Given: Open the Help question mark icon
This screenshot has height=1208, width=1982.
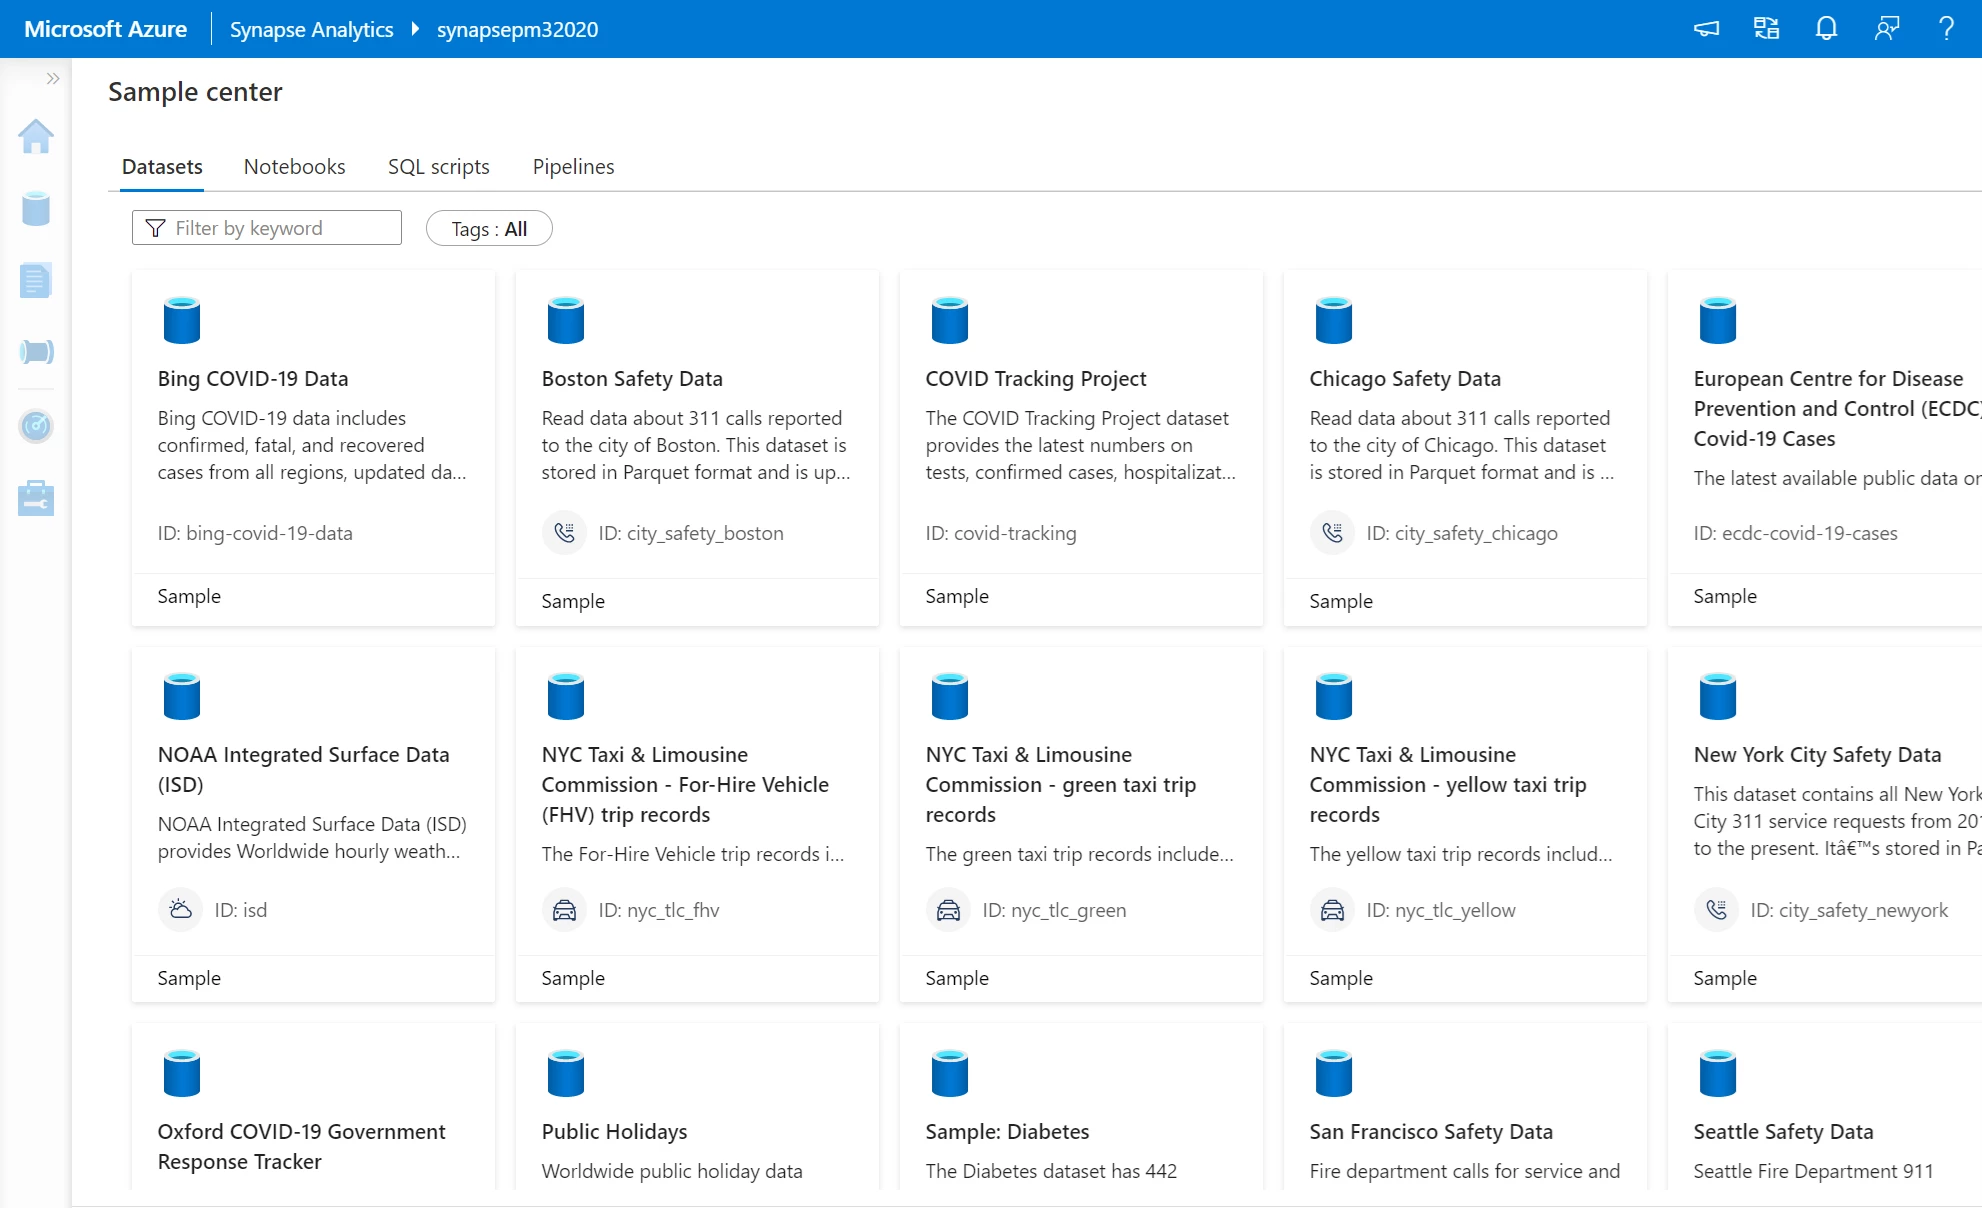Looking at the screenshot, I should pos(1945,28).
